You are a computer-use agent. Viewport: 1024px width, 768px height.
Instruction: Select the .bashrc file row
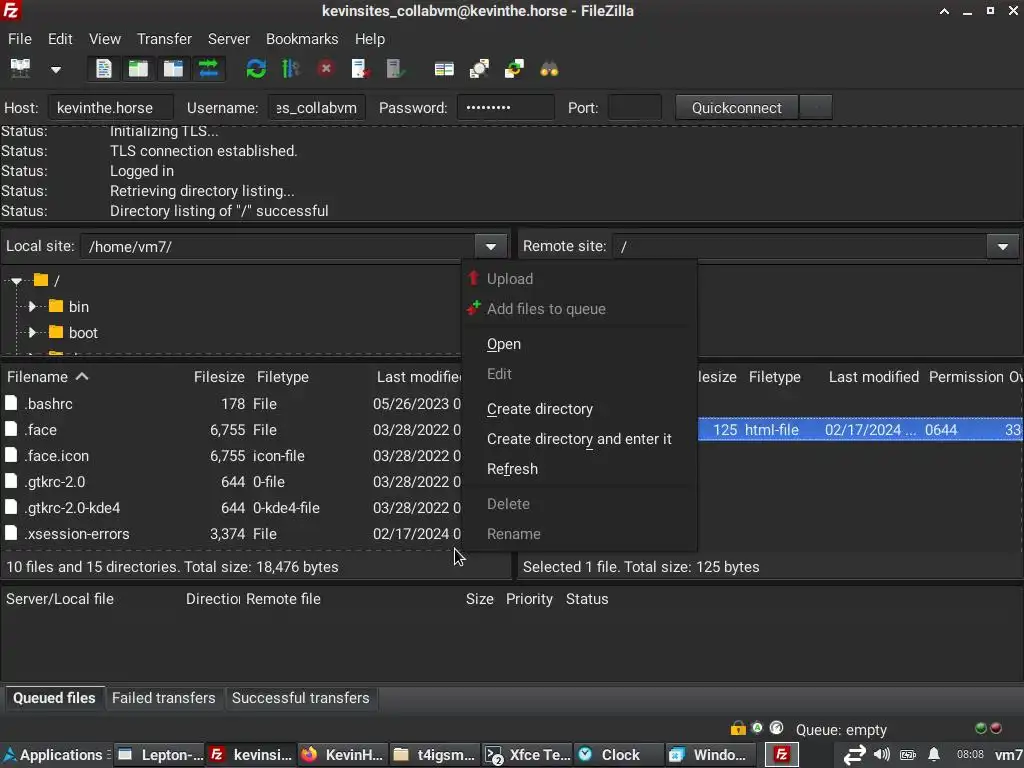click(232, 404)
